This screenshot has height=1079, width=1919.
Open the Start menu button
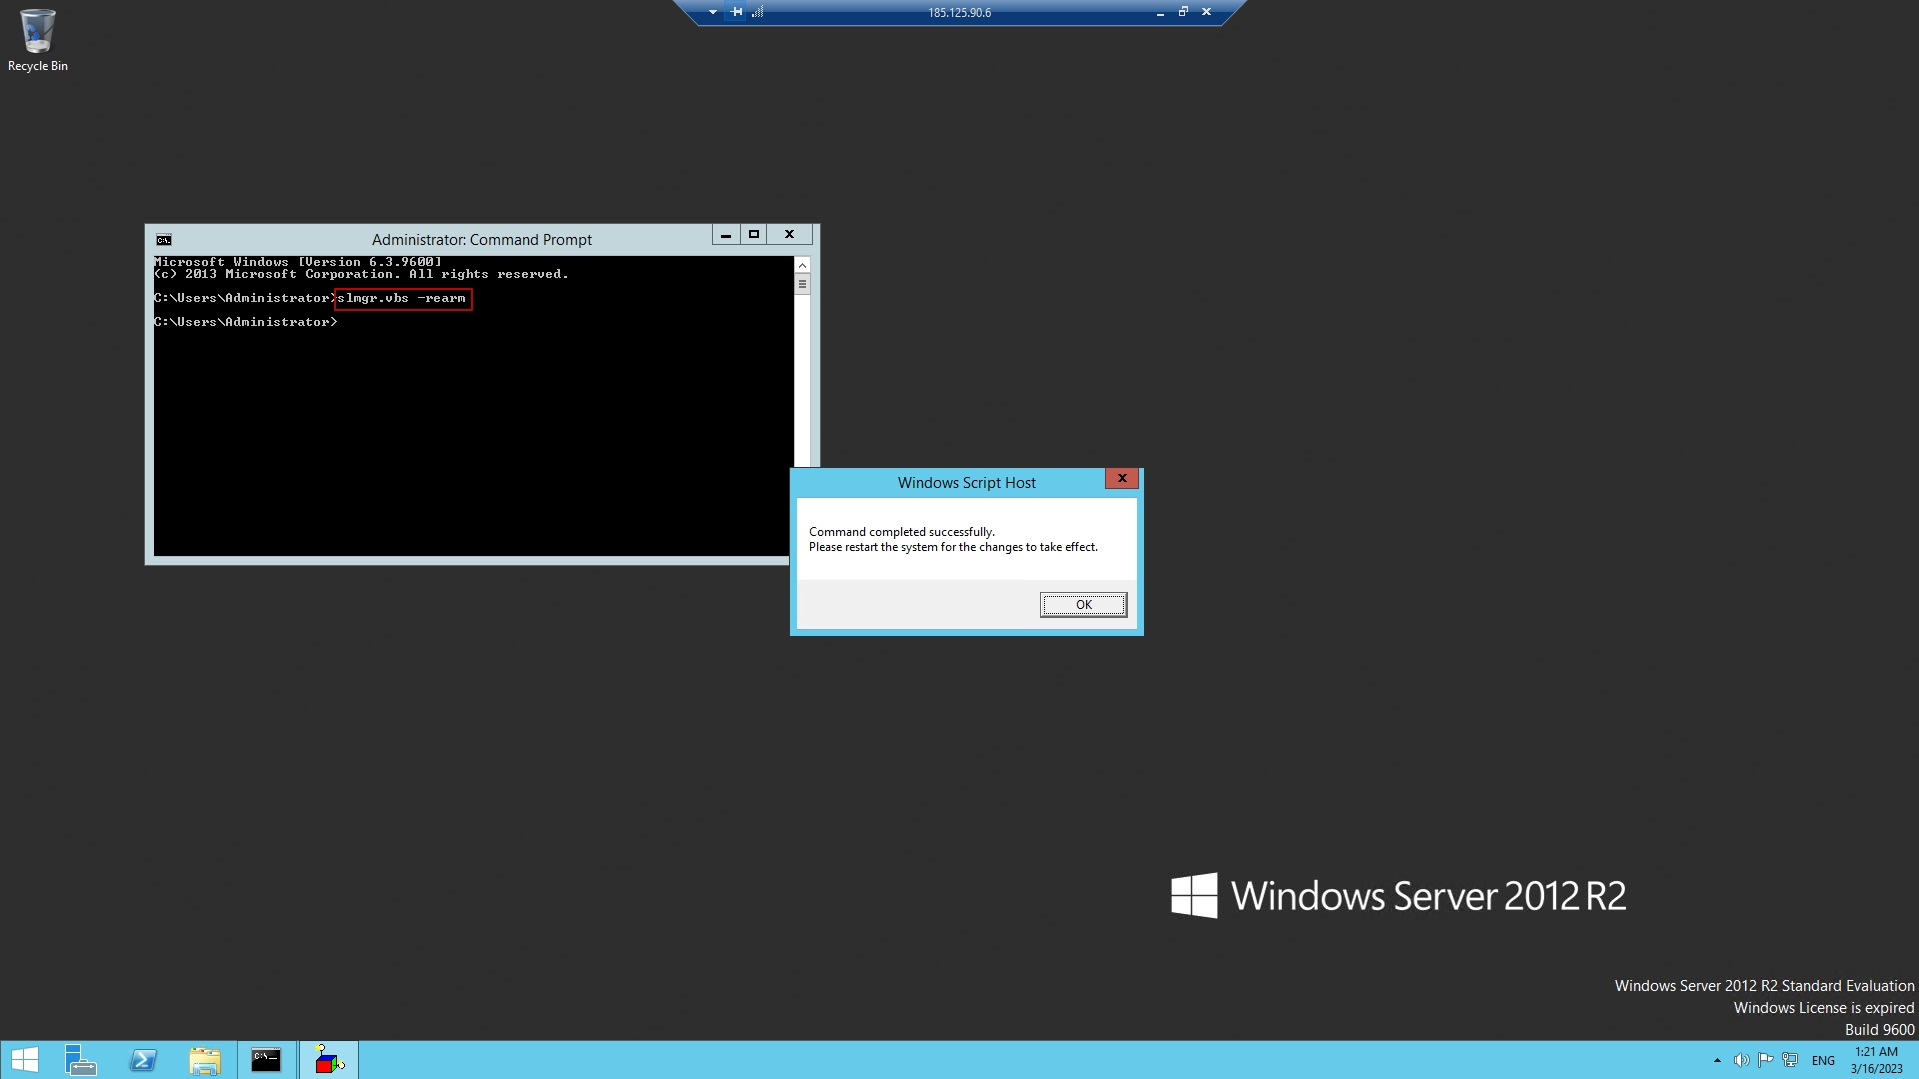point(25,1060)
